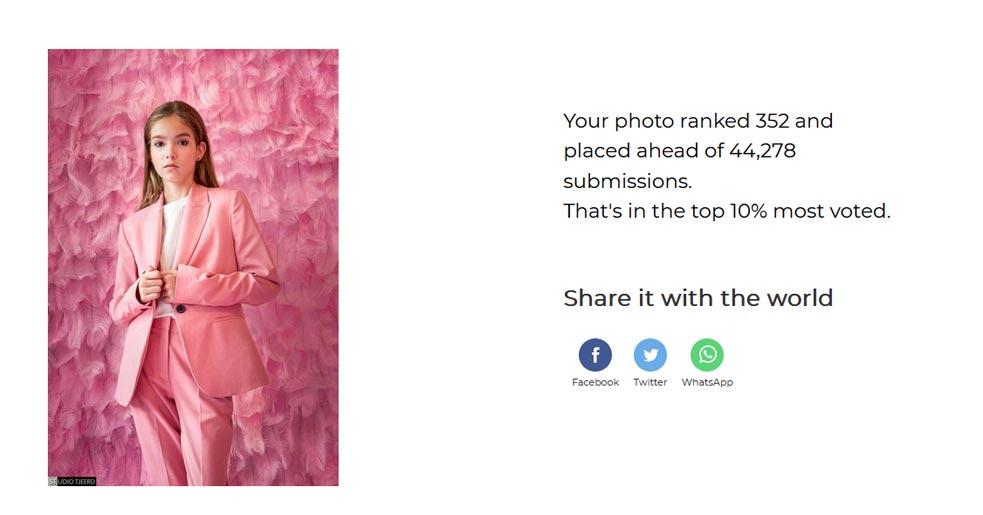Click the Twitter bird share icon

coord(650,355)
